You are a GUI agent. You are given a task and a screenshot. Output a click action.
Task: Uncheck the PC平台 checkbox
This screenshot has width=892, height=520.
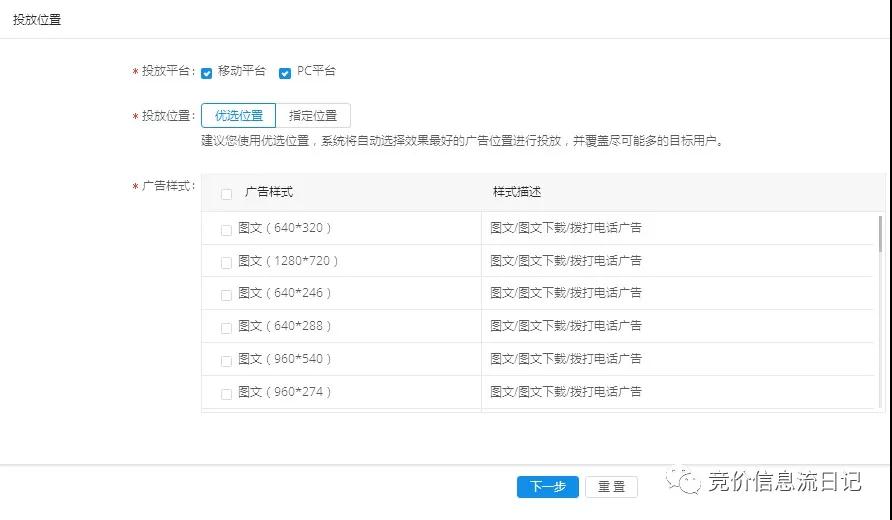(x=285, y=73)
